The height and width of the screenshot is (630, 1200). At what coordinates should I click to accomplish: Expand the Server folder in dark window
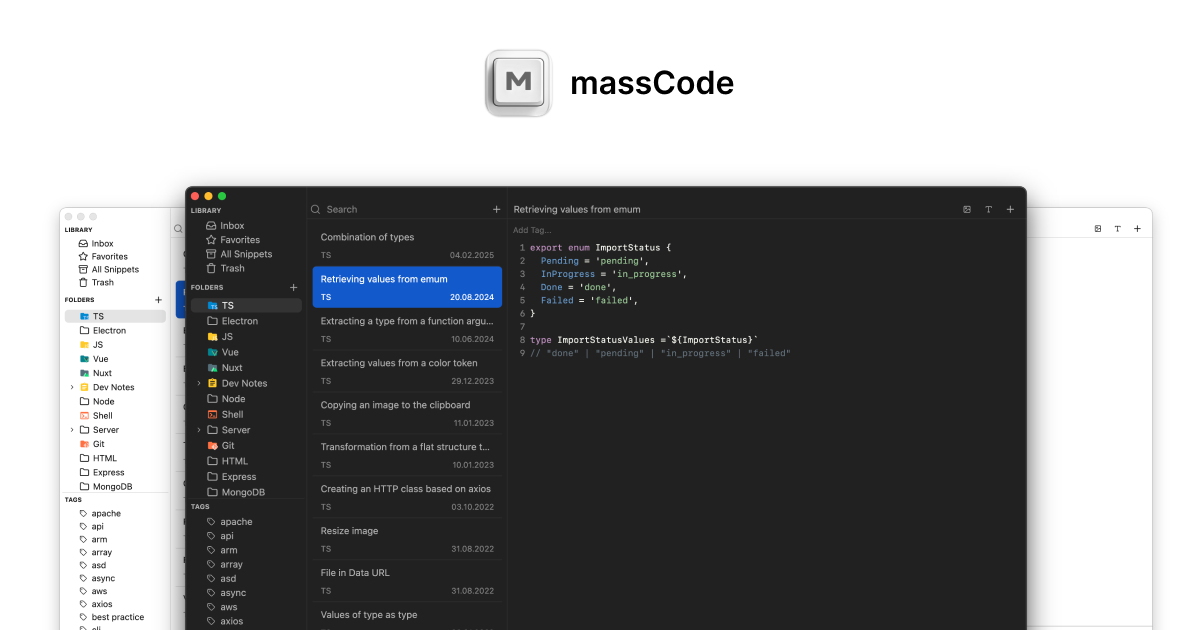pyautogui.click(x=199, y=430)
